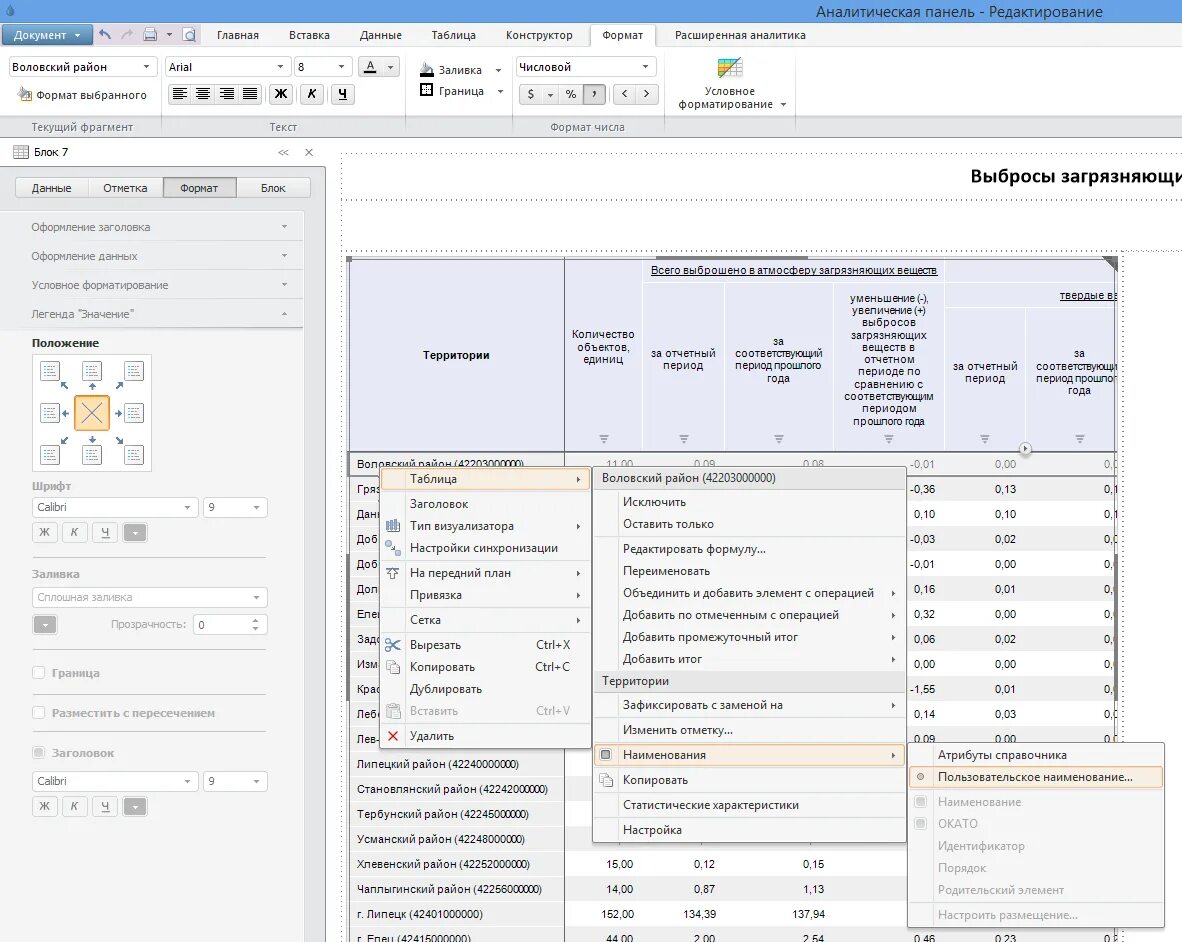Image resolution: width=1182 pixels, height=942 pixels.
Task: Expand the Оформление заголовка section
Action: (x=160, y=227)
